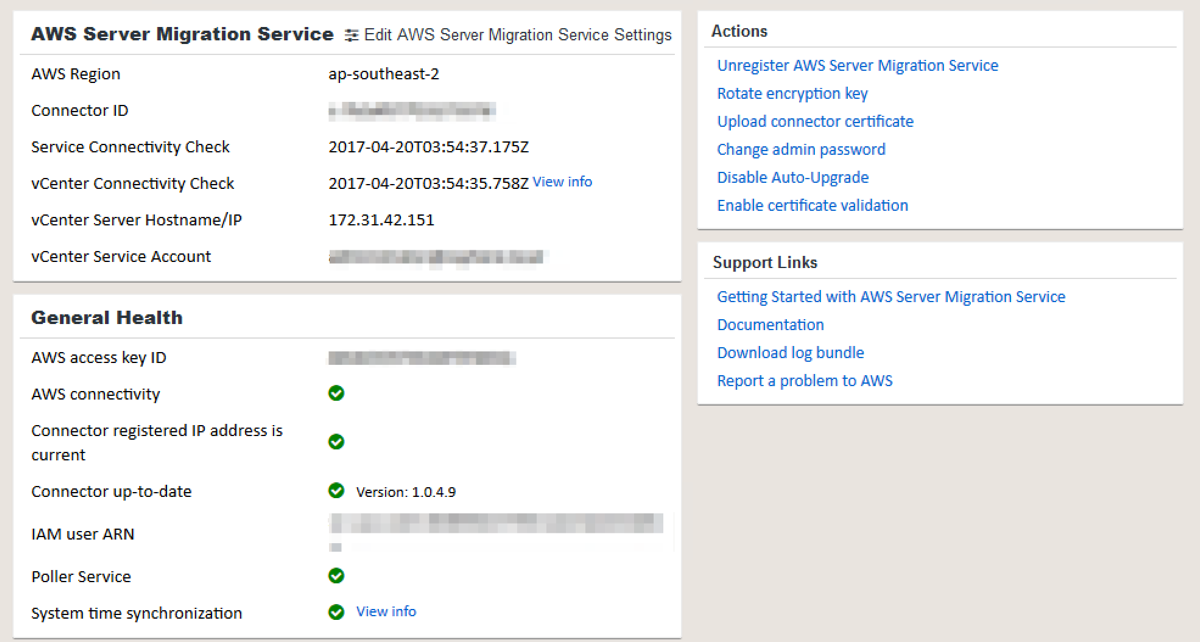Screen dimensions: 1200x642
Task: Open View info for System time synchronization
Action: coord(386,611)
